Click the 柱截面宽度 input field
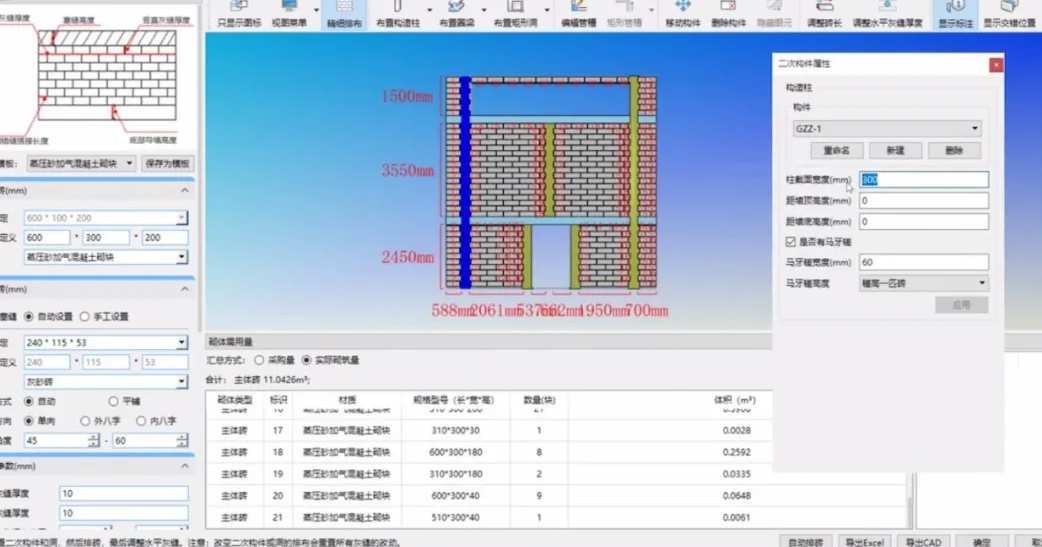The width and height of the screenshot is (1042, 547). 923,179
